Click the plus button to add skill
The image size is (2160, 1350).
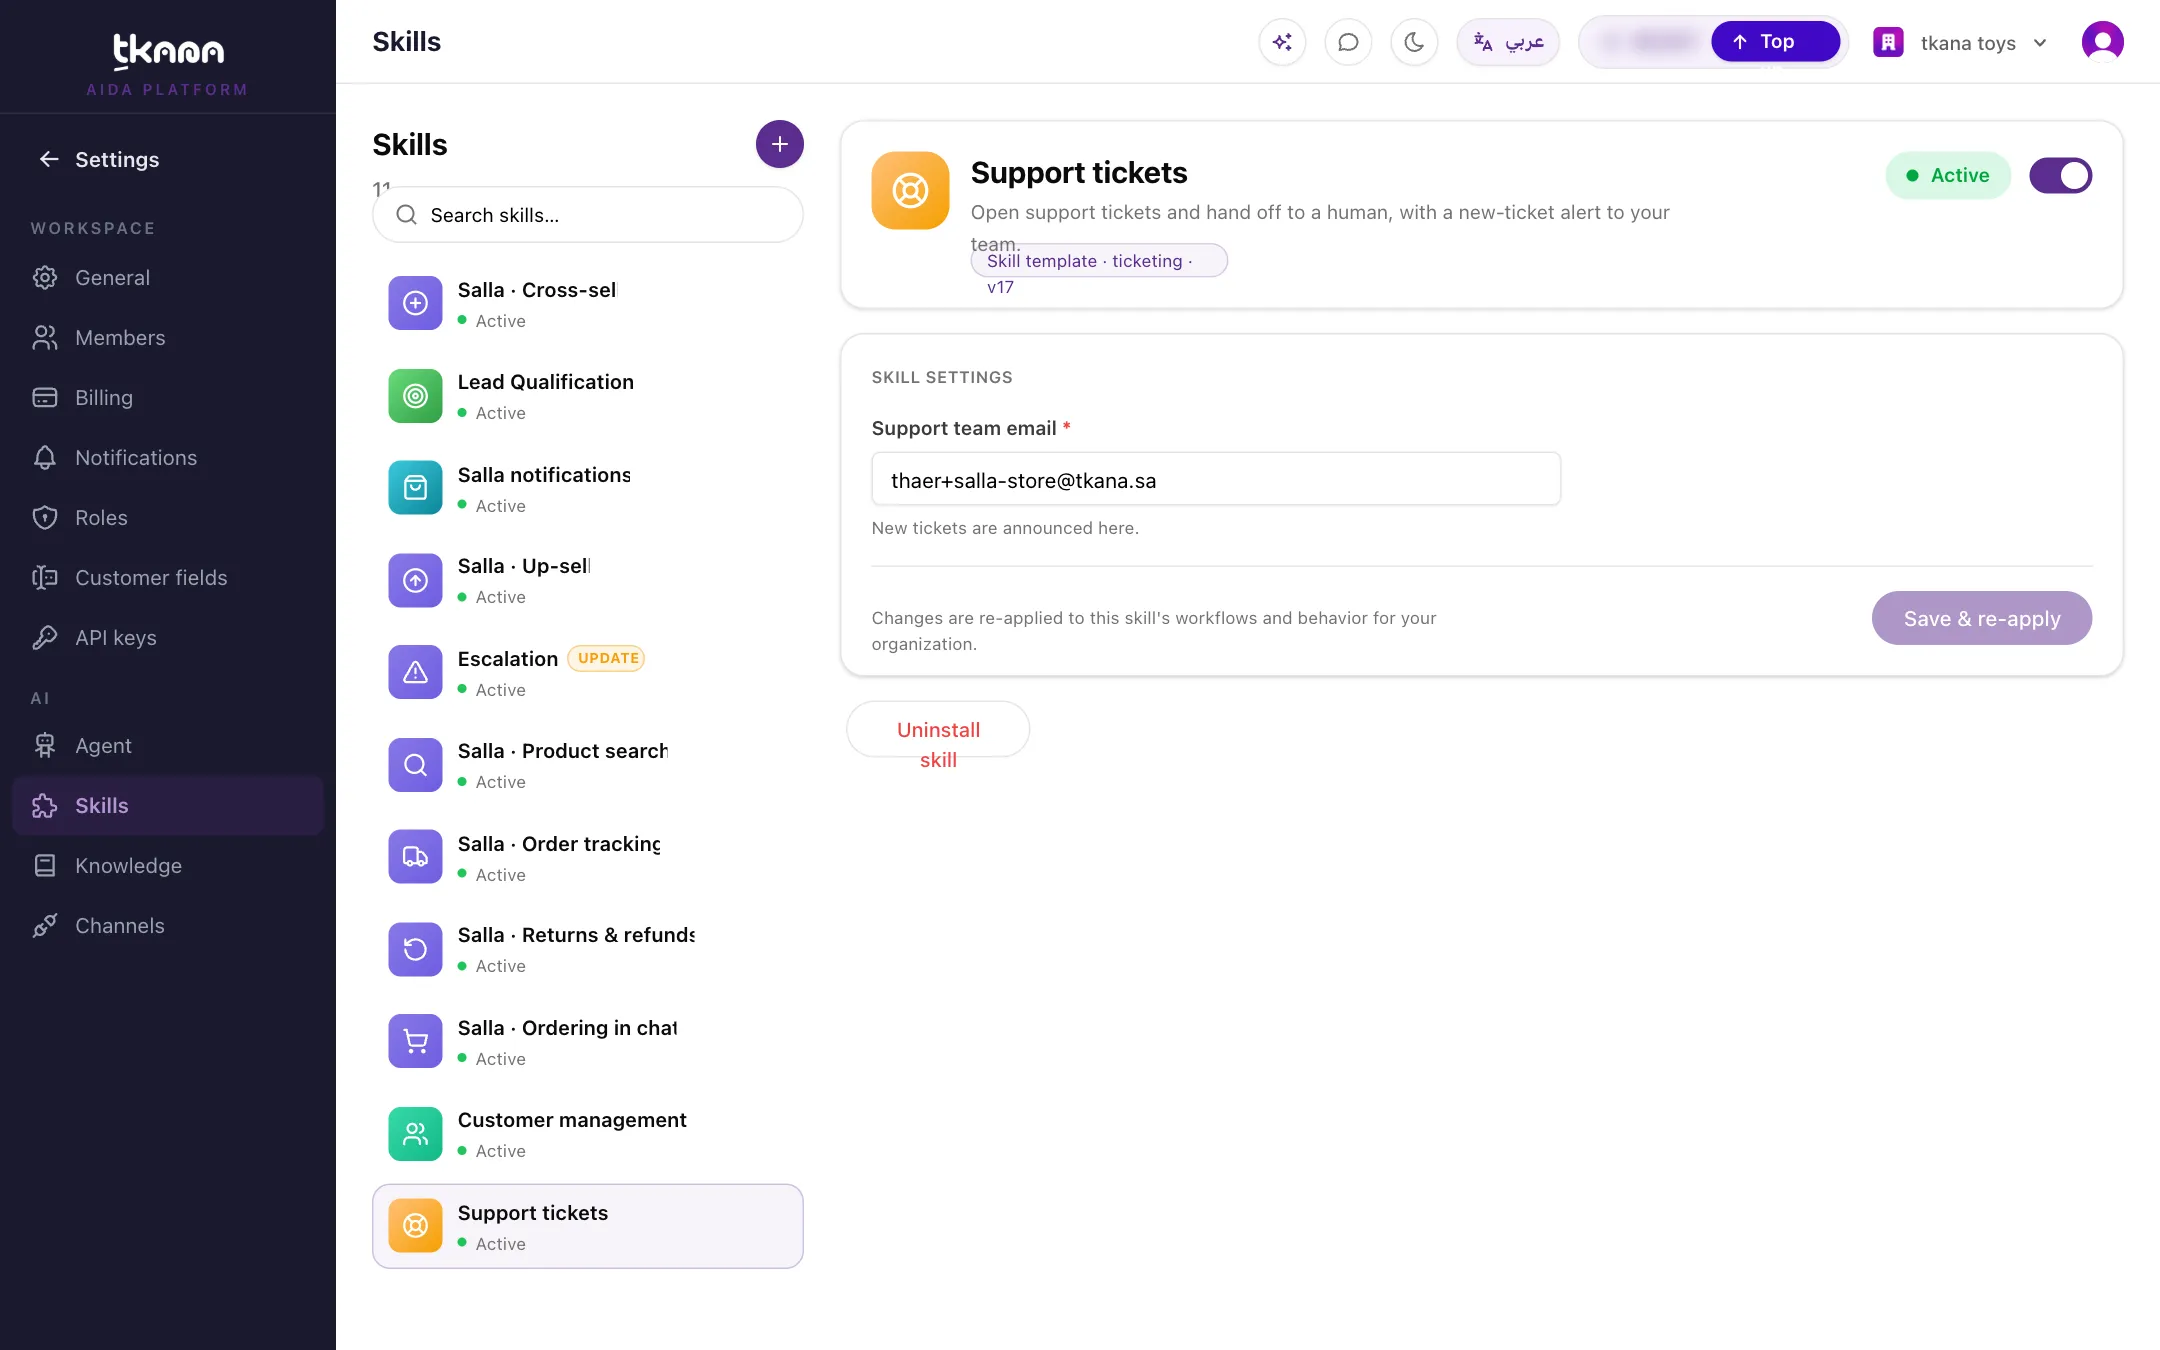(779, 144)
